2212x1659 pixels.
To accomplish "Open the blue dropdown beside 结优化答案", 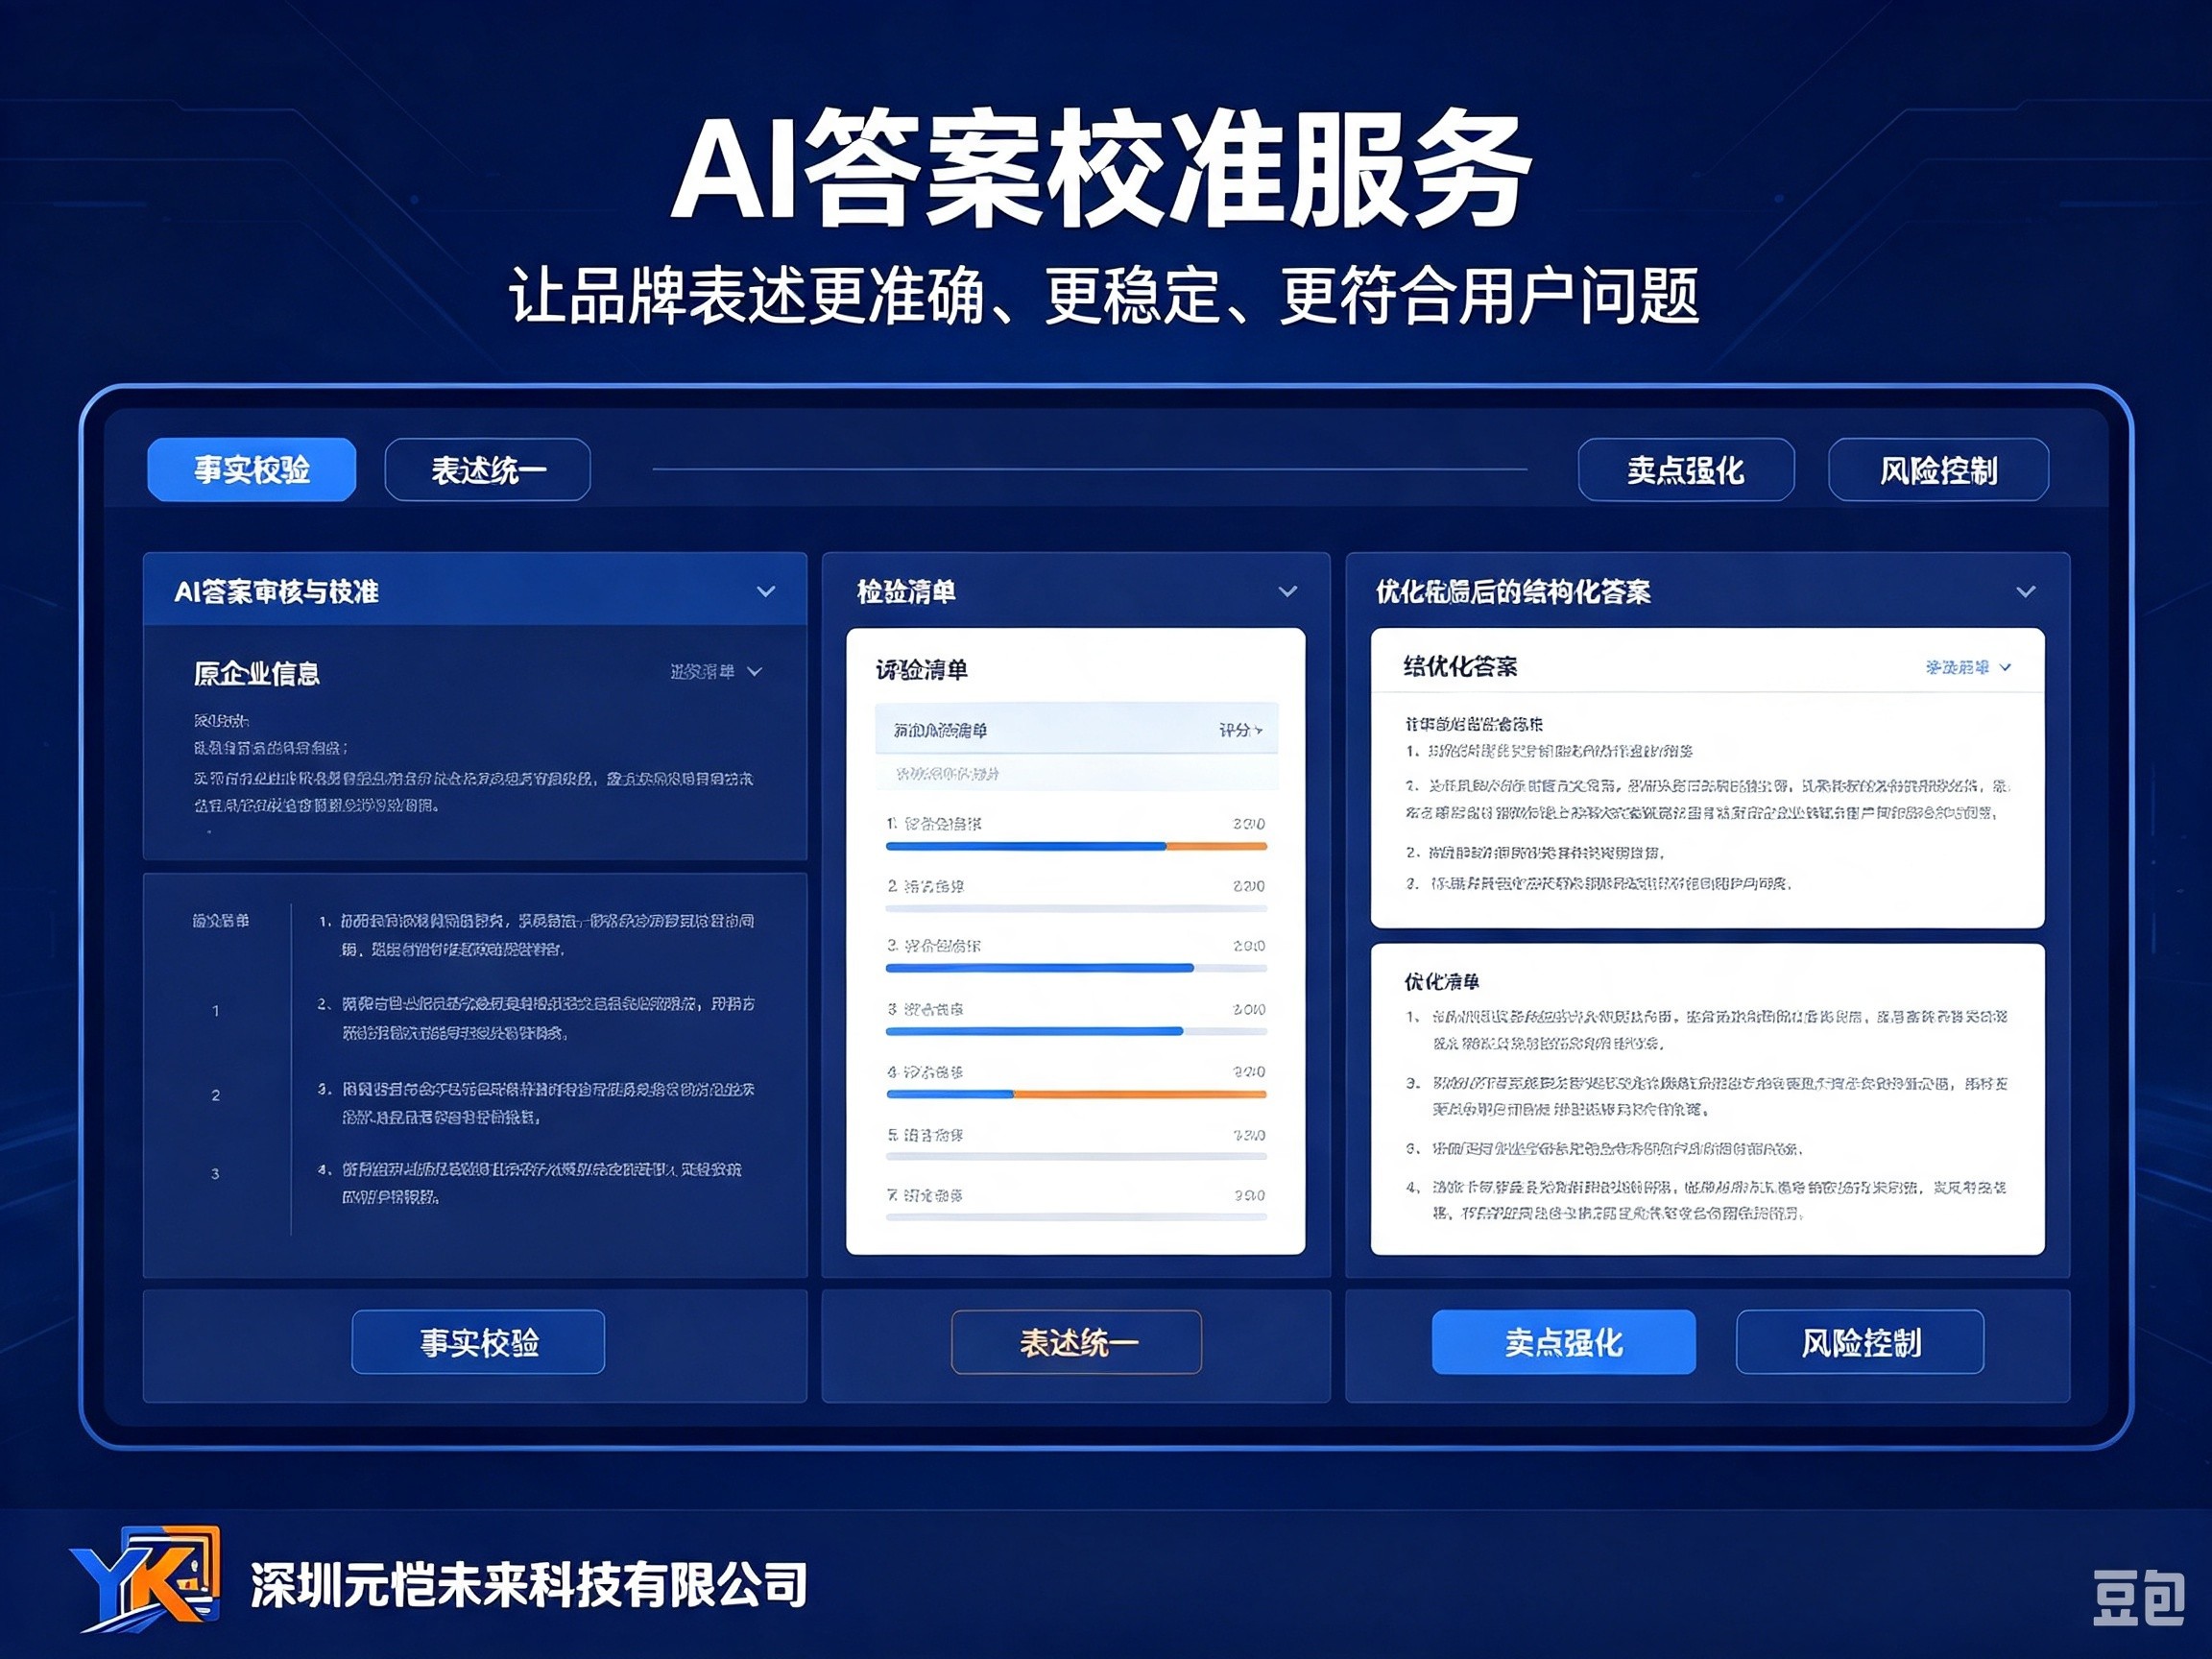I will coord(1968,667).
